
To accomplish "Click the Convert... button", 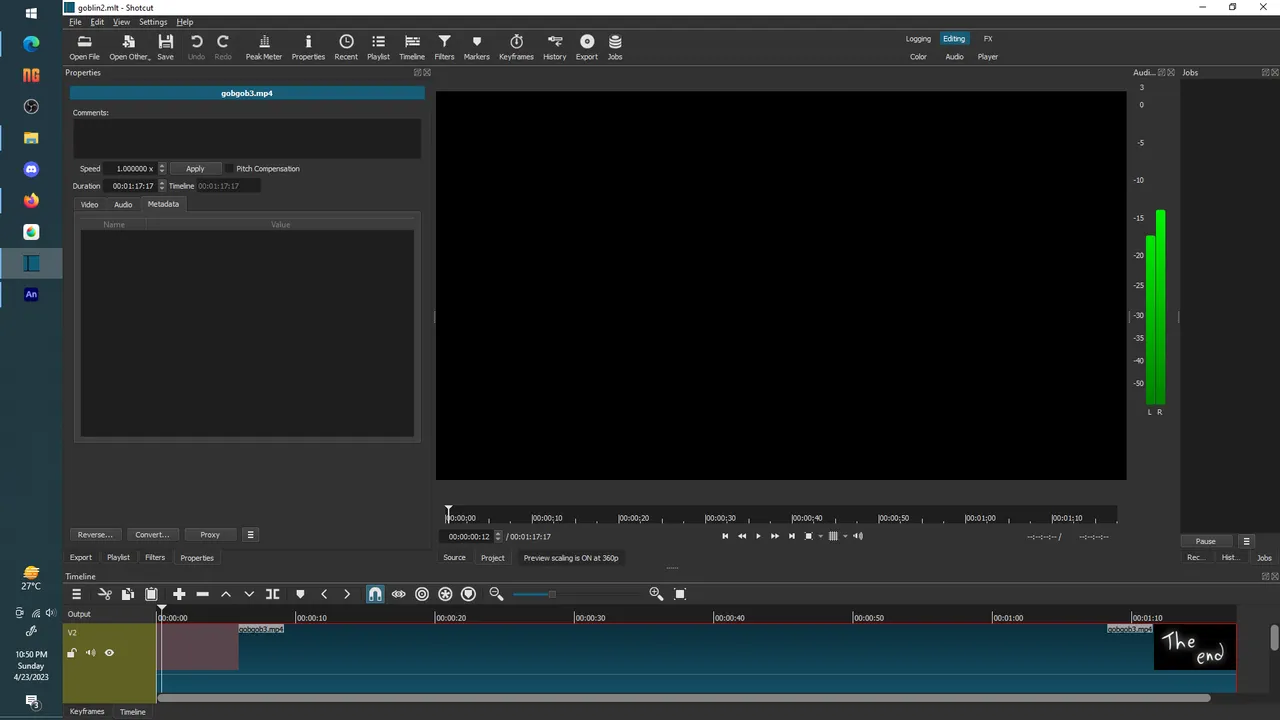I will click(152, 535).
